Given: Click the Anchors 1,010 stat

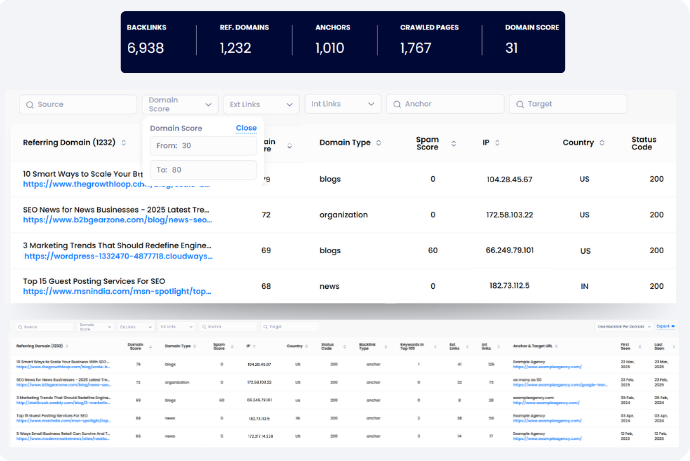Looking at the screenshot, I should coord(333,40).
